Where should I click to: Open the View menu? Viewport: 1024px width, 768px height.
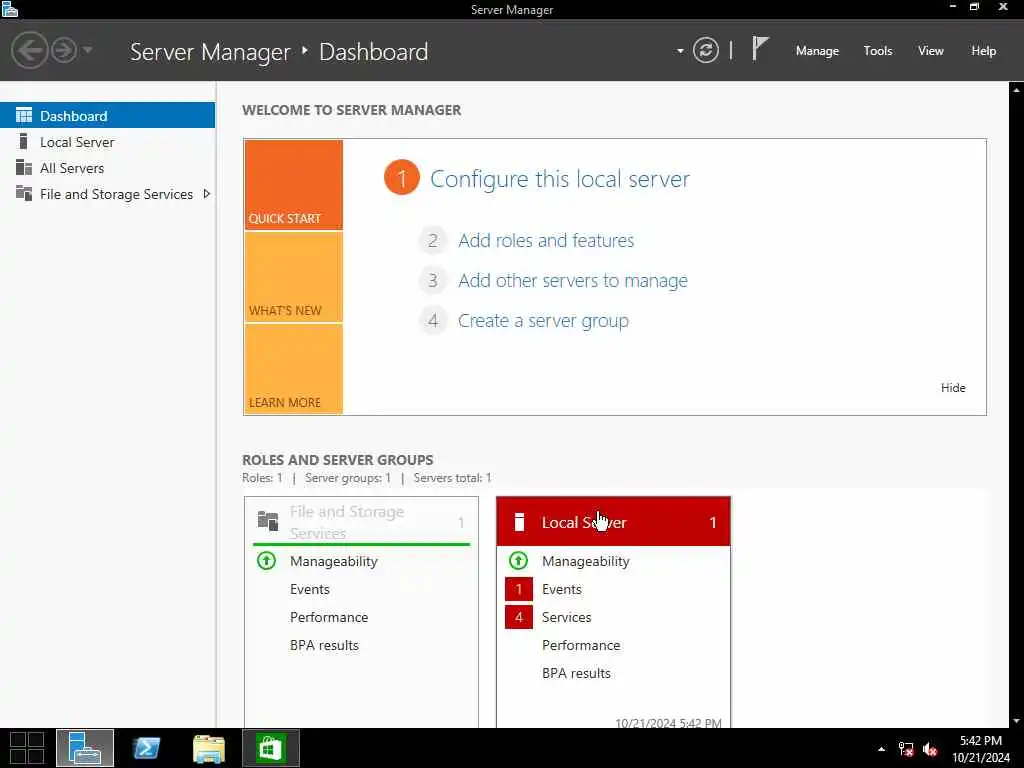pyautogui.click(x=931, y=51)
